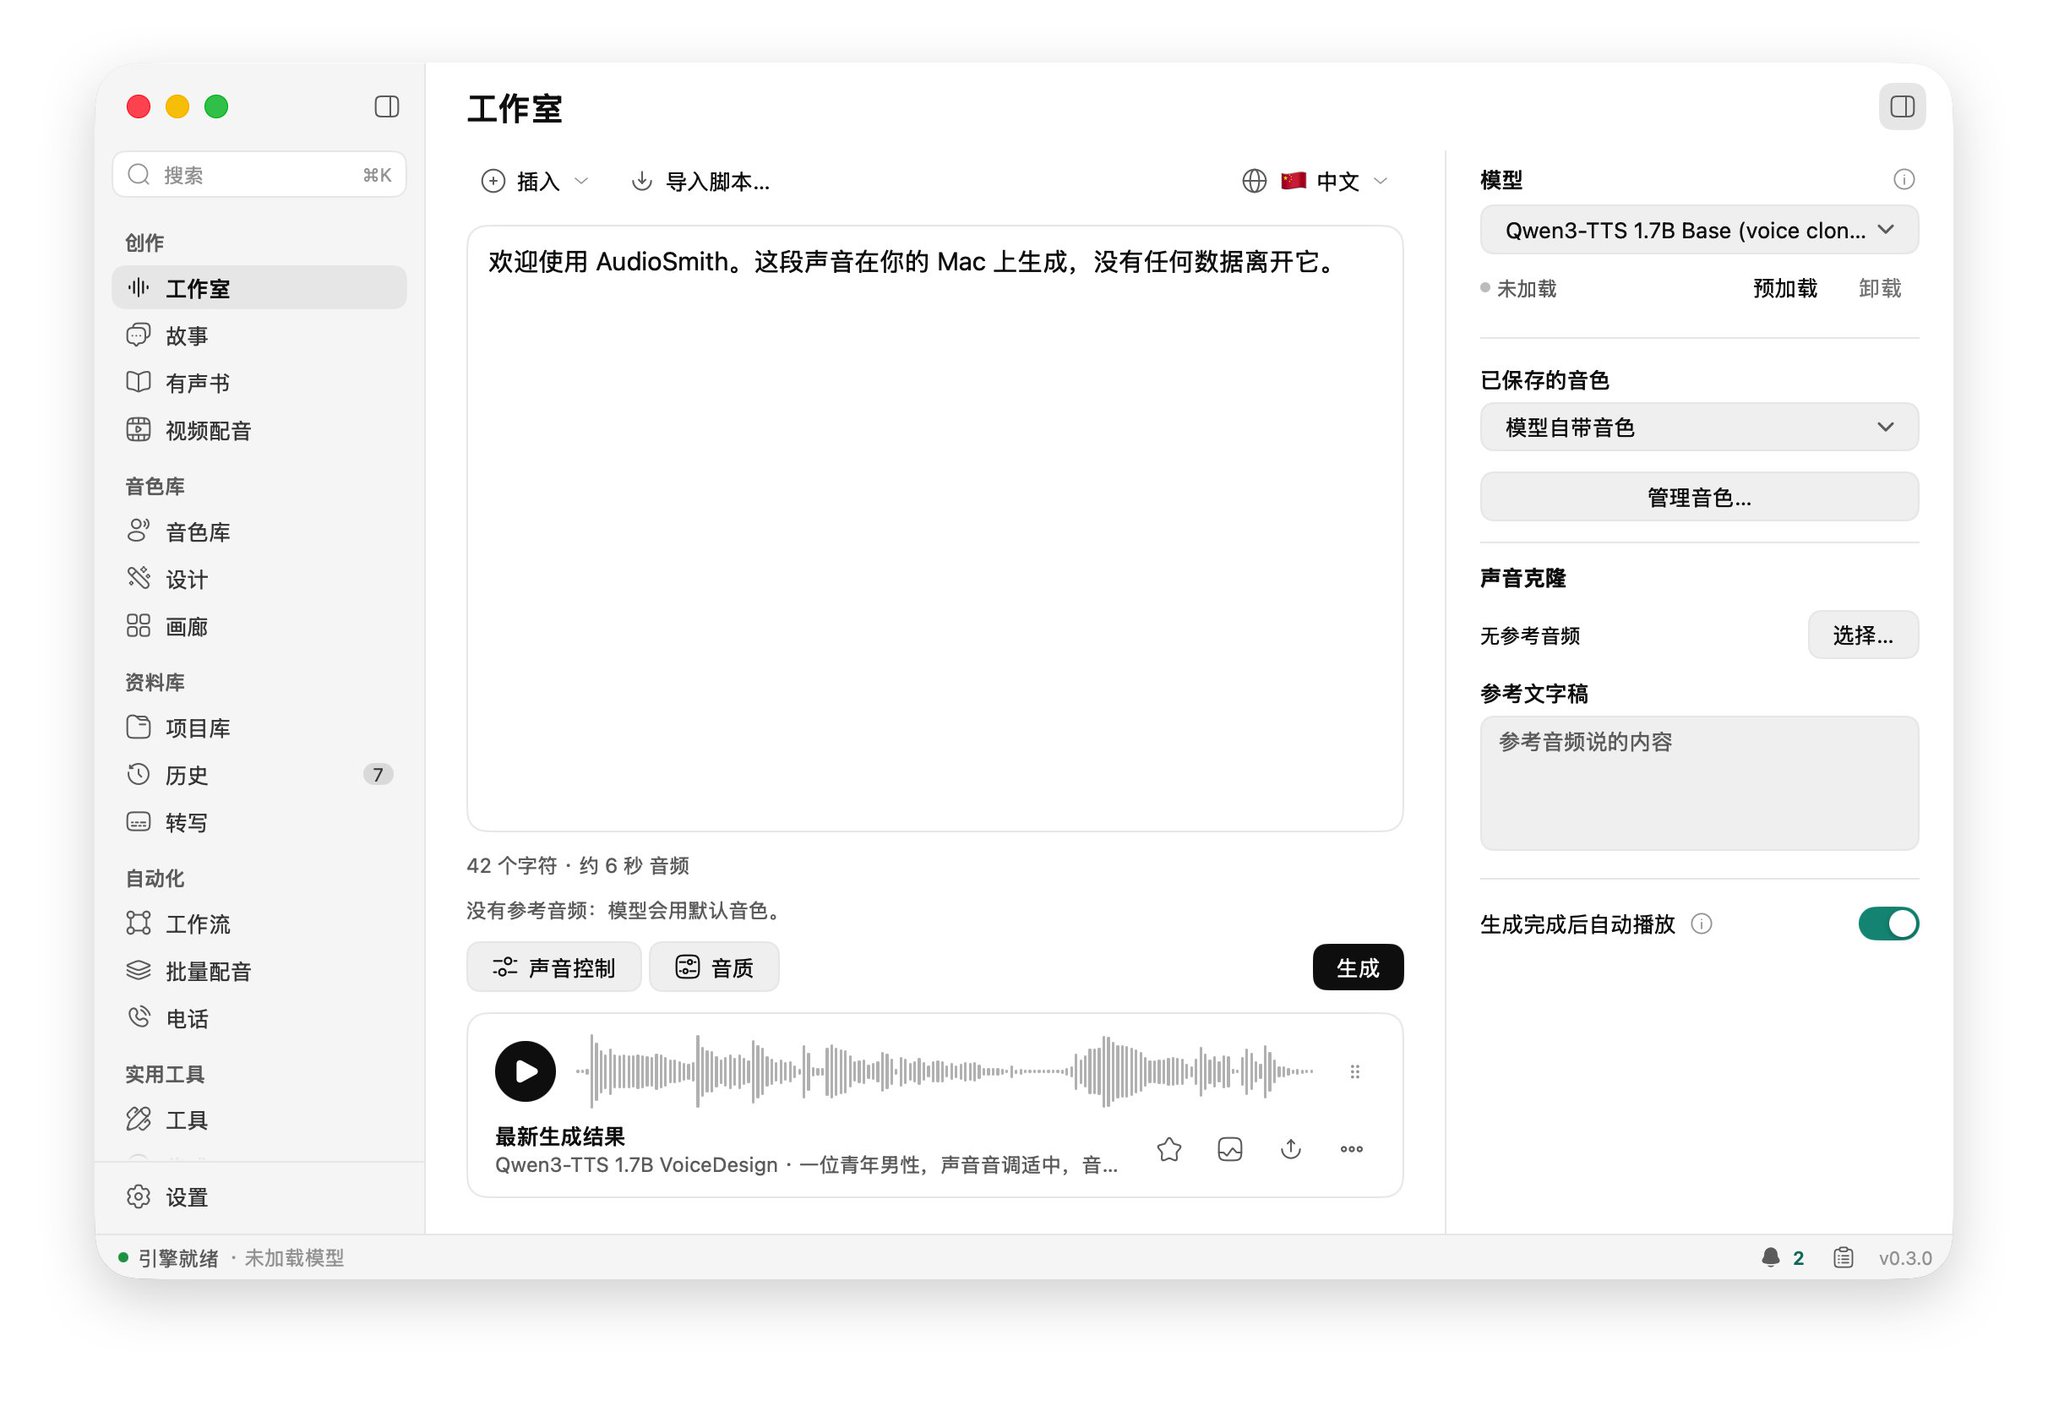Favorite the latest result with star icon
Image resolution: width=2048 pixels, height=1406 pixels.
(x=1169, y=1149)
